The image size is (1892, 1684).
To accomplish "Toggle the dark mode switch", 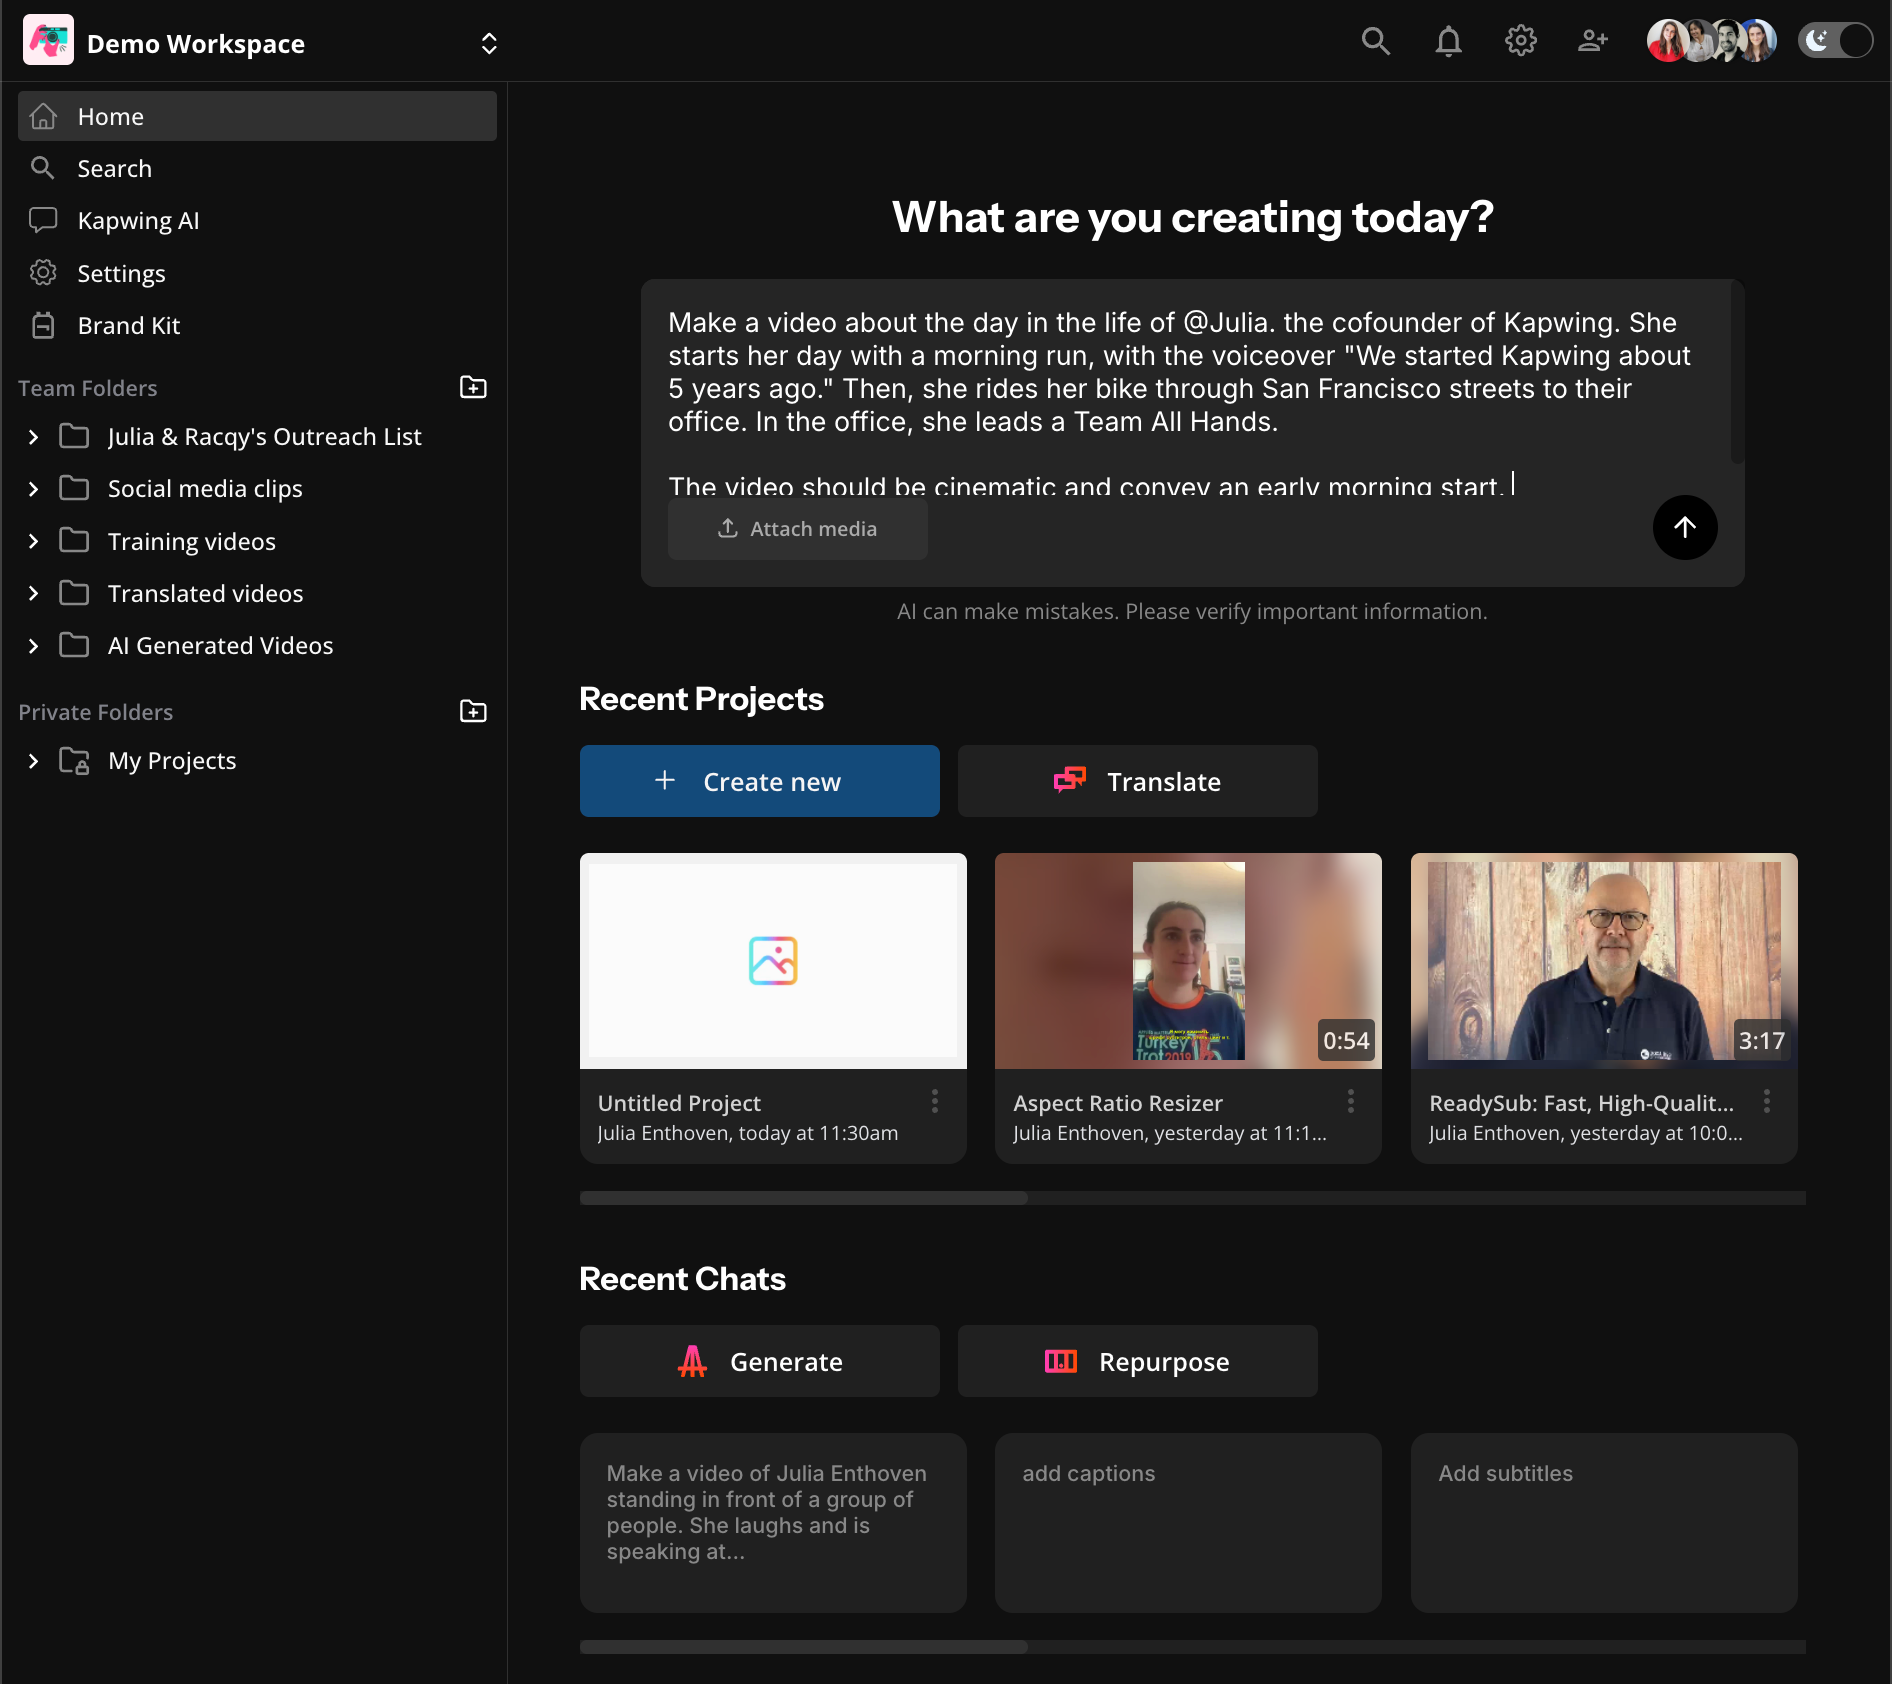I will coord(1834,41).
